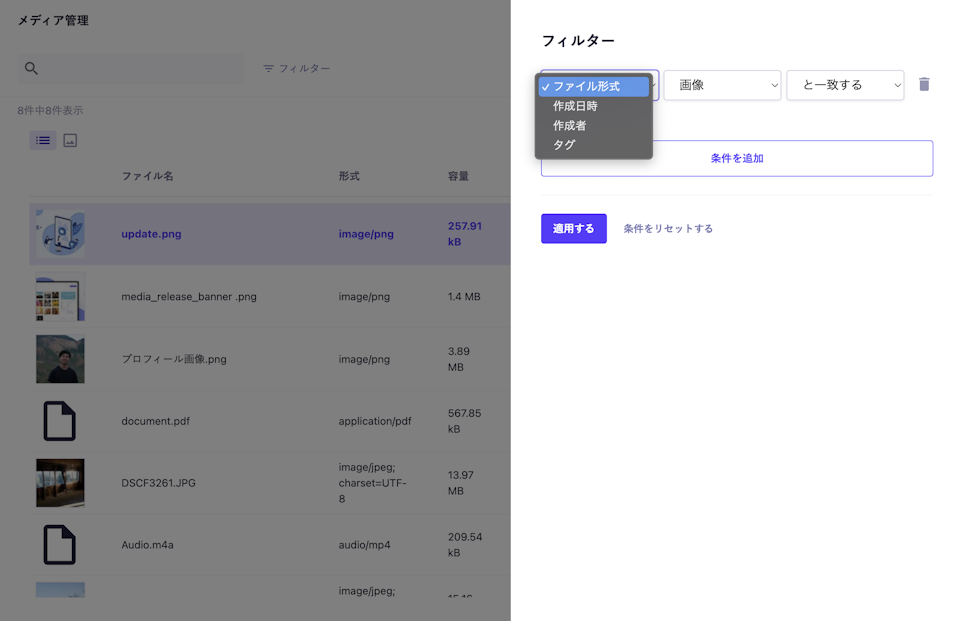Click the media search input field

140,68
